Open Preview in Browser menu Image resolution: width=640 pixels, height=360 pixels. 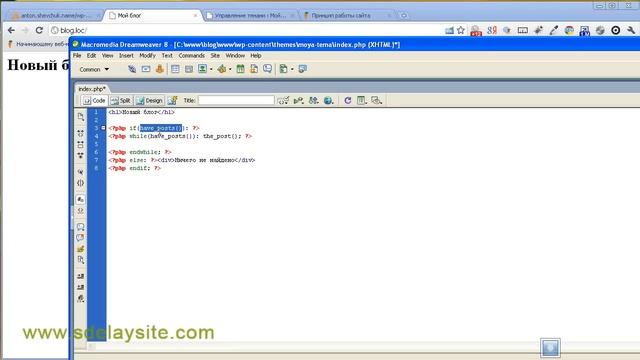click(x=329, y=100)
